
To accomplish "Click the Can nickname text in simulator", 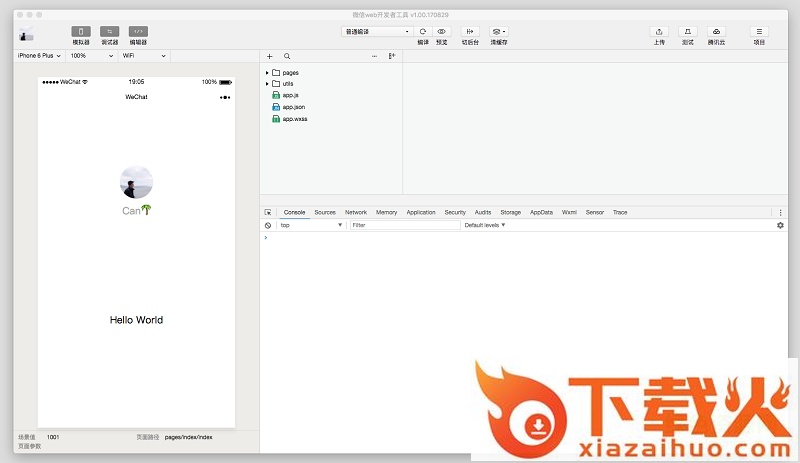I will [x=136, y=210].
